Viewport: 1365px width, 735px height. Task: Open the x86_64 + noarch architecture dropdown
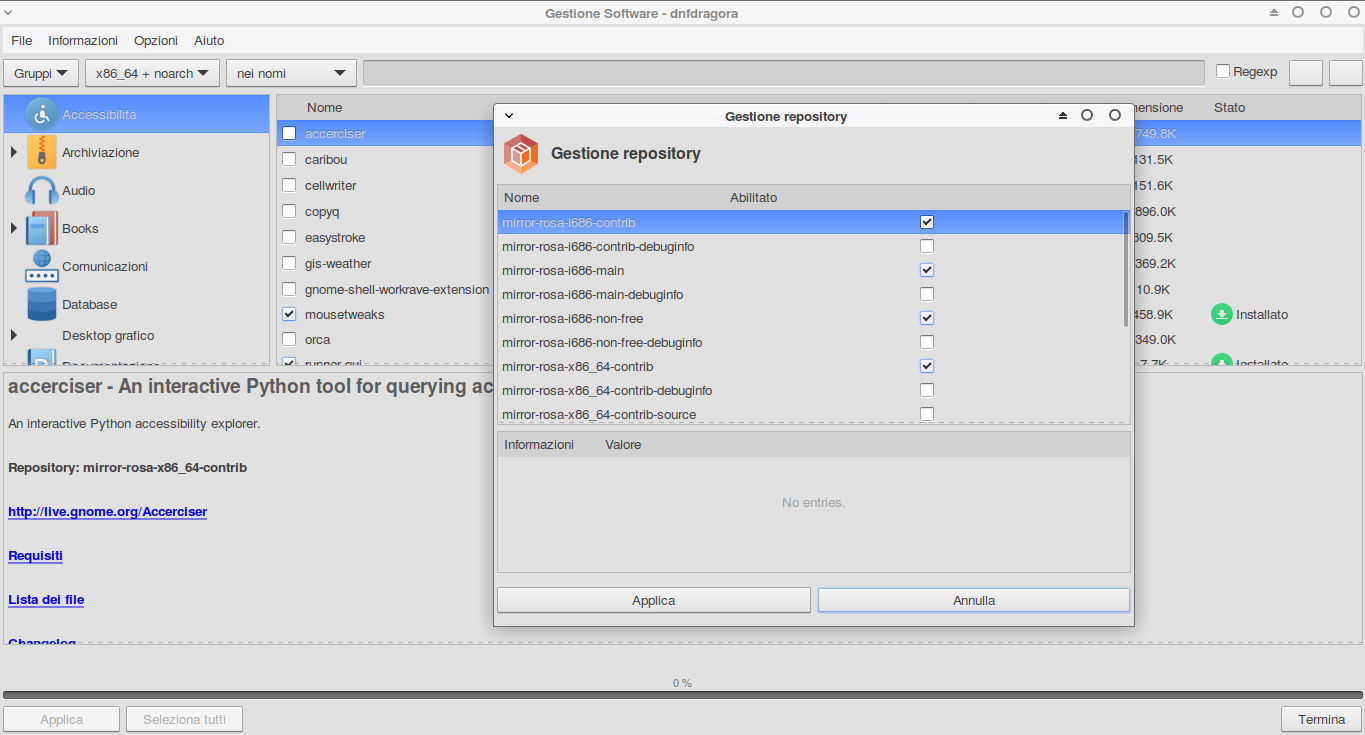(153, 73)
